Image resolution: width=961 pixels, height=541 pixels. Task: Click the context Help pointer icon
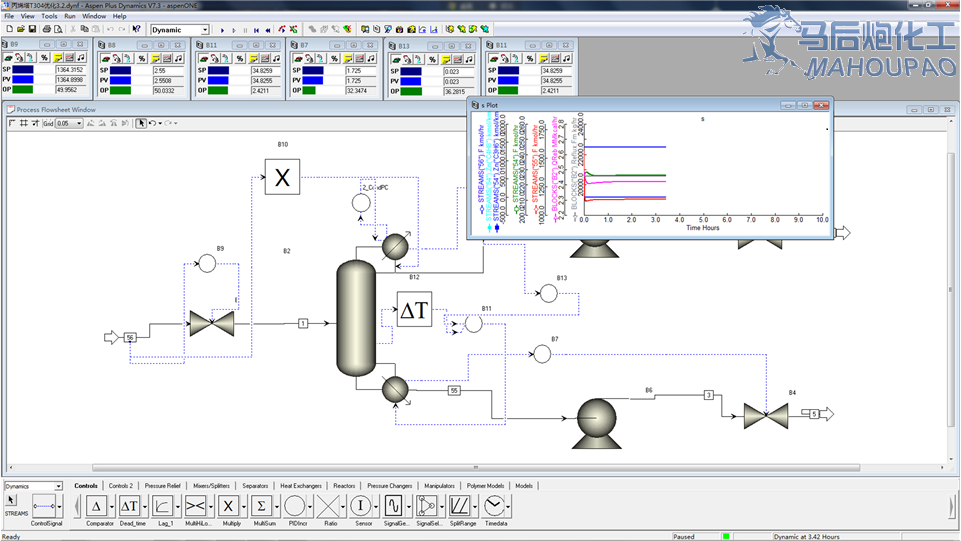click(136, 29)
